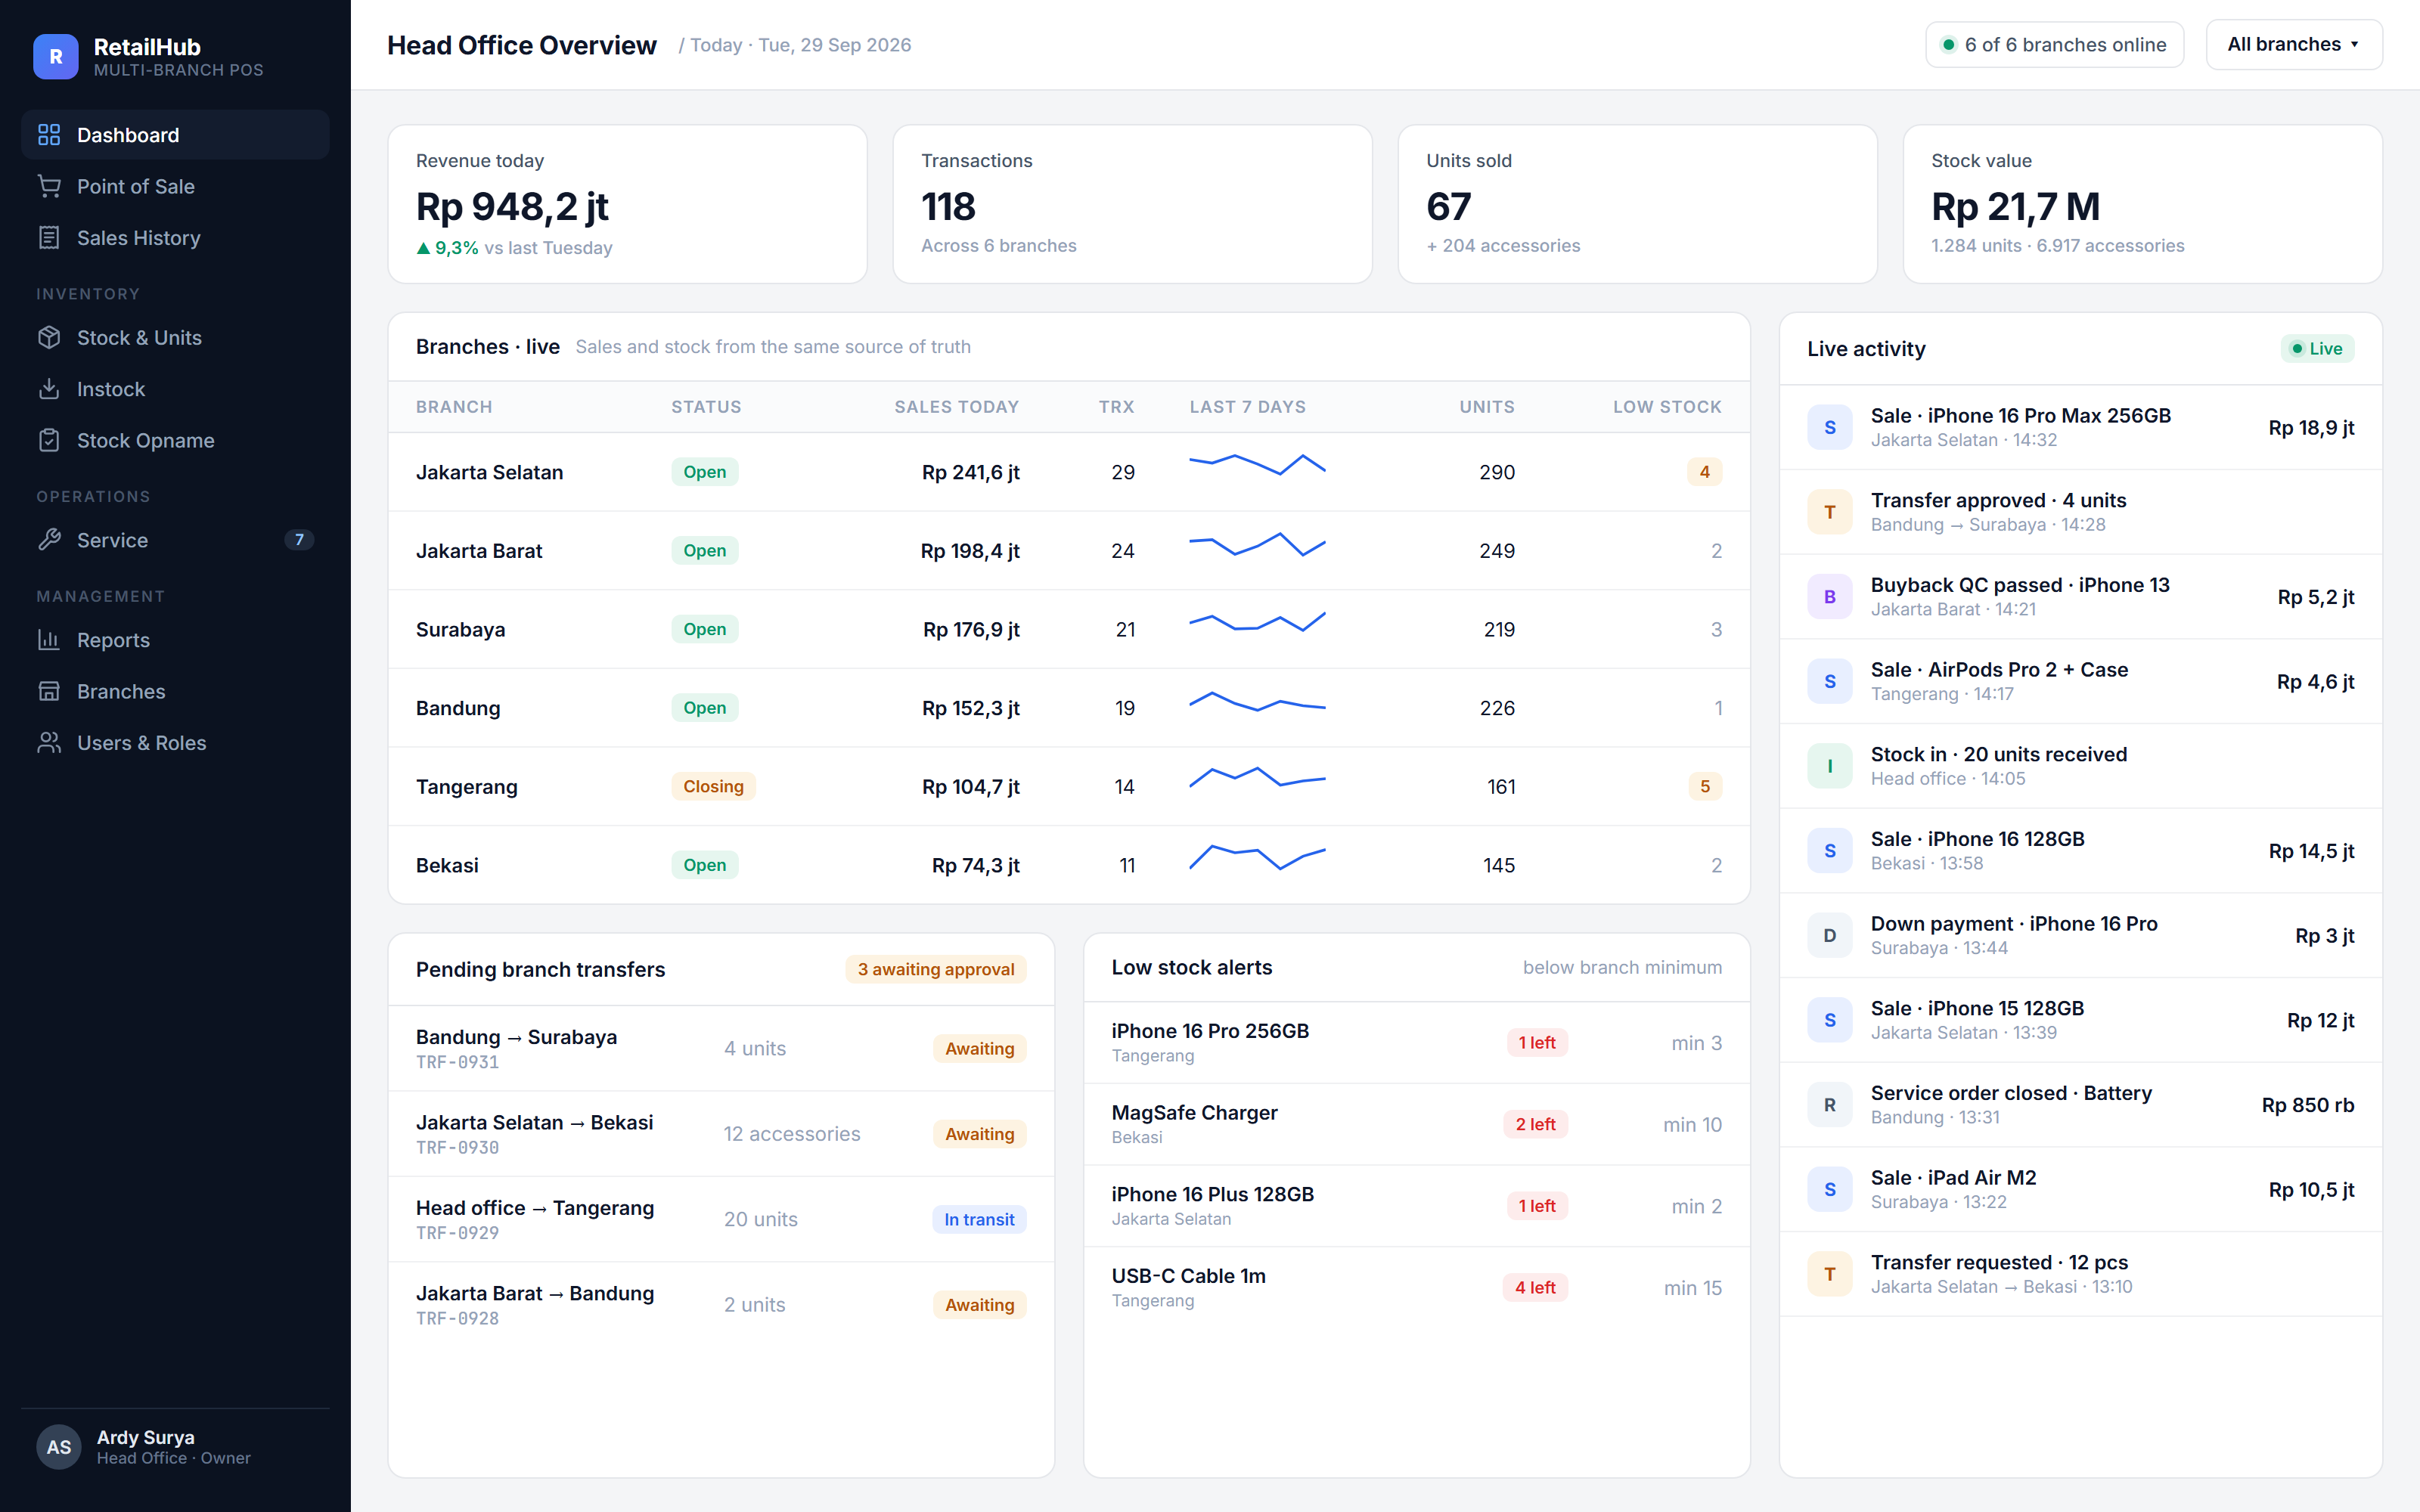This screenshot has width=2420, height=1512.
Task: Click the 6 of 6 branches online badge
Action: 2054,45
